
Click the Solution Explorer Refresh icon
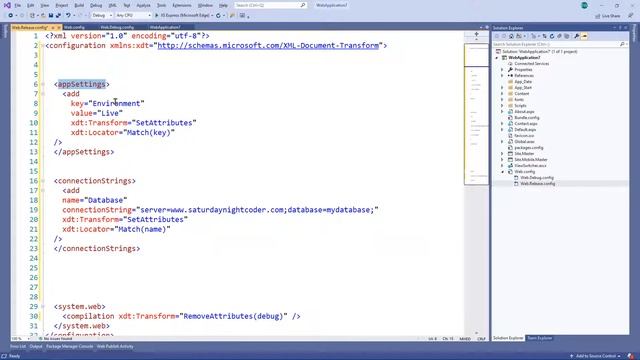tap(552, 36)
